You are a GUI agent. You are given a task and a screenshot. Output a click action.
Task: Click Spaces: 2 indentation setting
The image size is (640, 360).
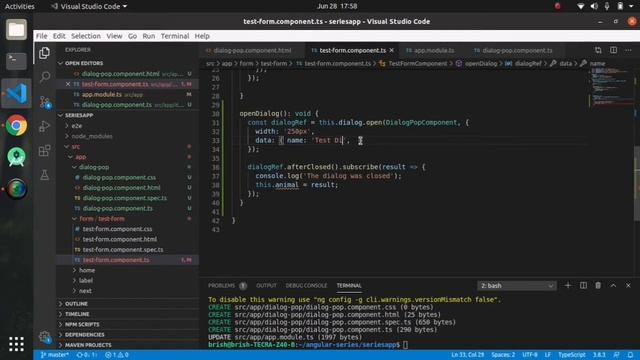tap(503, 355)
